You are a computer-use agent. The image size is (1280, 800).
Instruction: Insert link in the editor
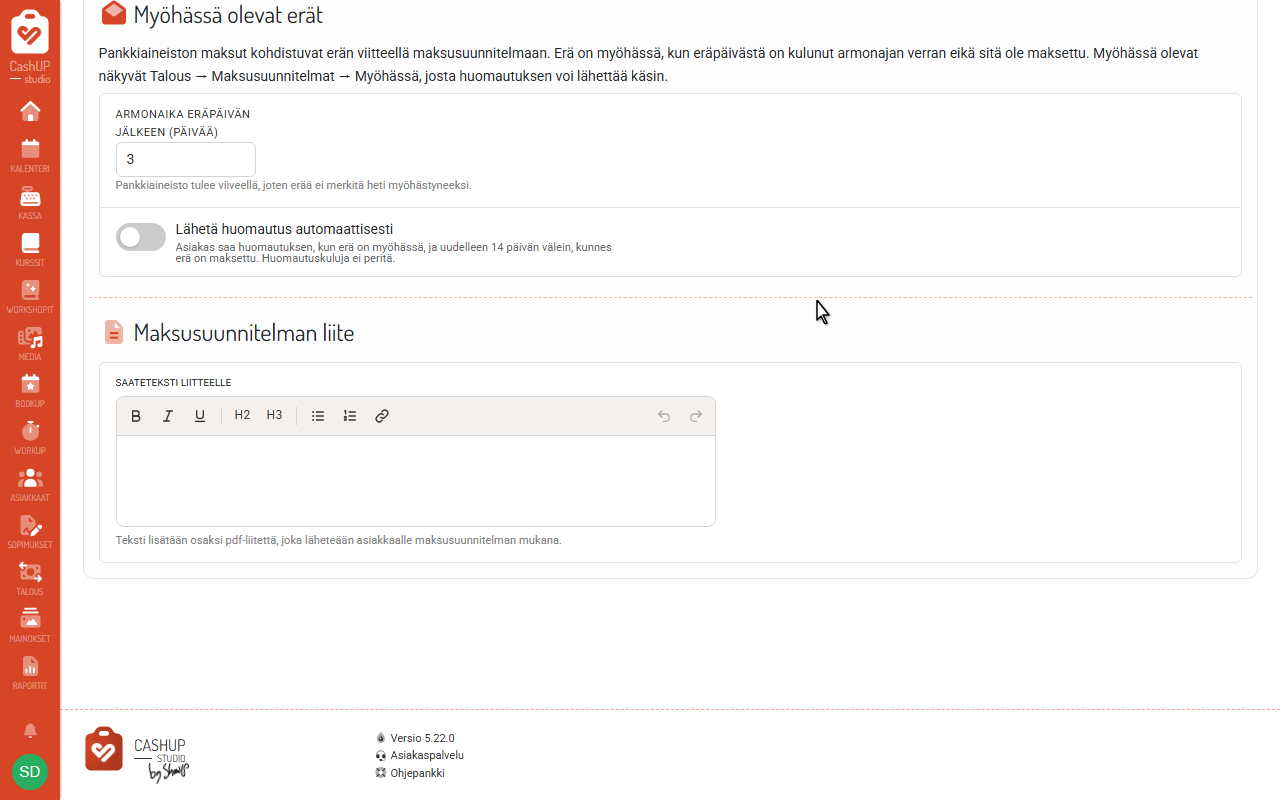coord(382,416)
